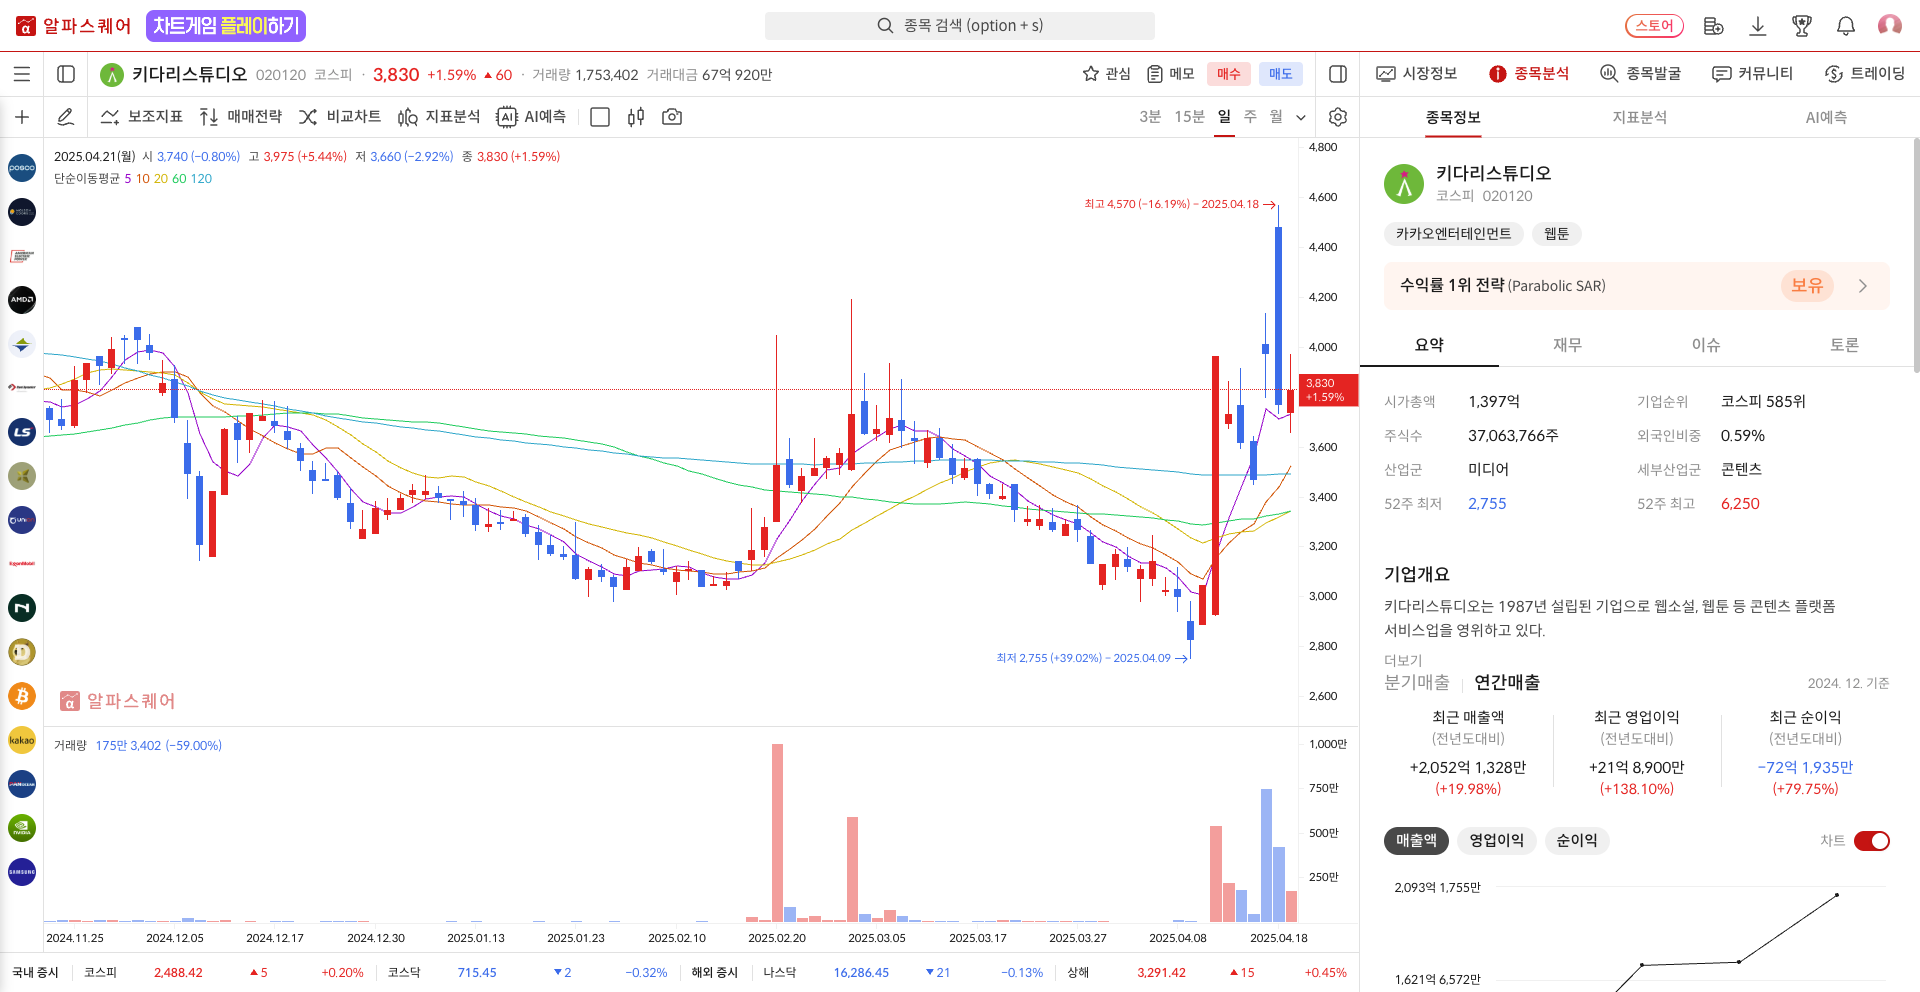1920x992 pixels.
Task: Switch to 트레이딩 tab
Action: 1864,74
